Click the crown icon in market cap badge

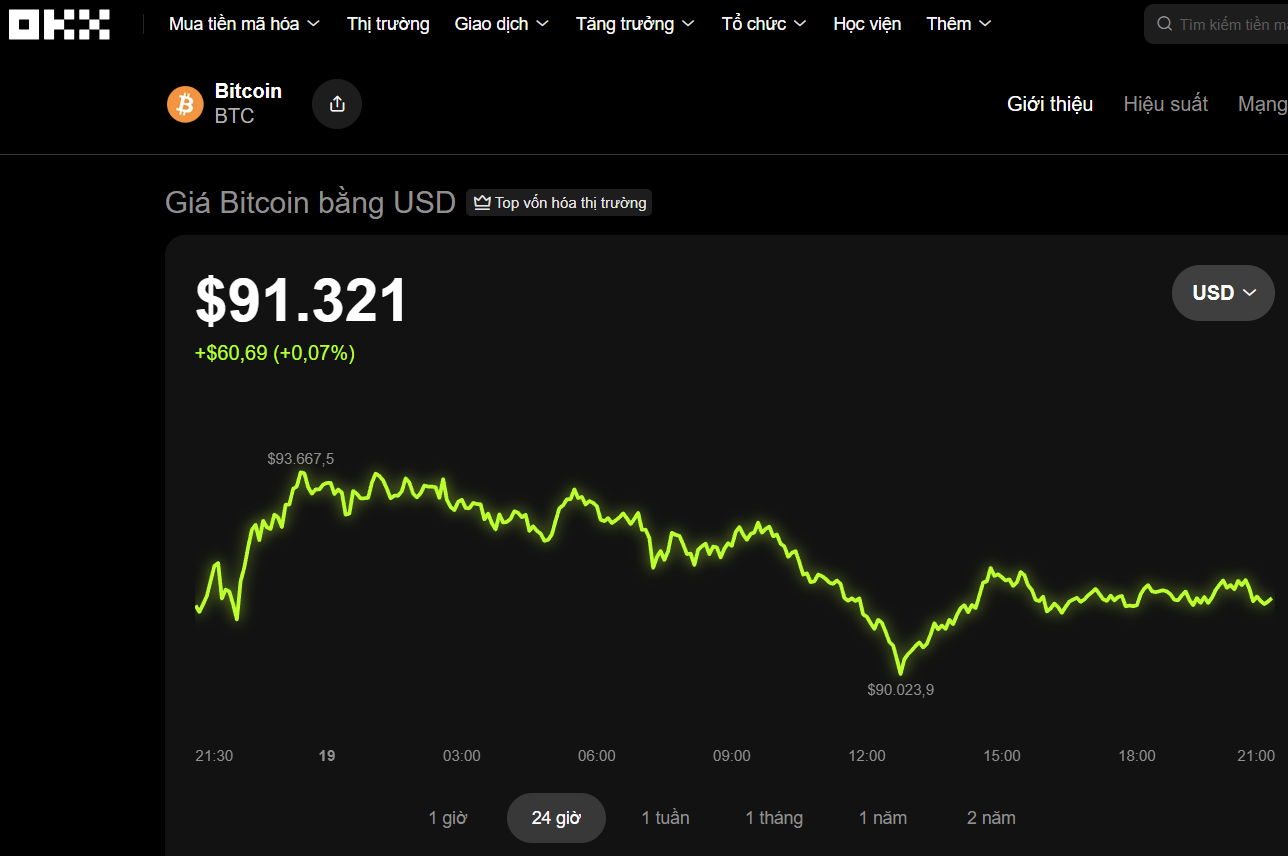[482, 203]
